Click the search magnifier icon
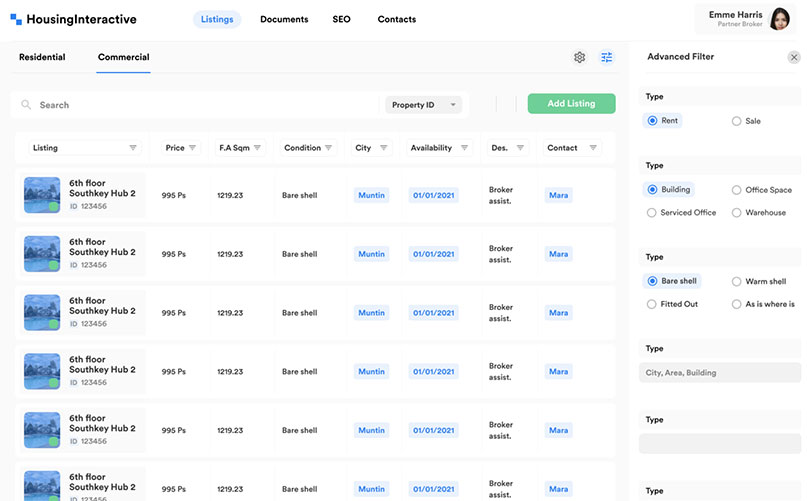Image resolution: width=807 pixels, height=501 pixels. pyautogui.click(x=26, y=105)
